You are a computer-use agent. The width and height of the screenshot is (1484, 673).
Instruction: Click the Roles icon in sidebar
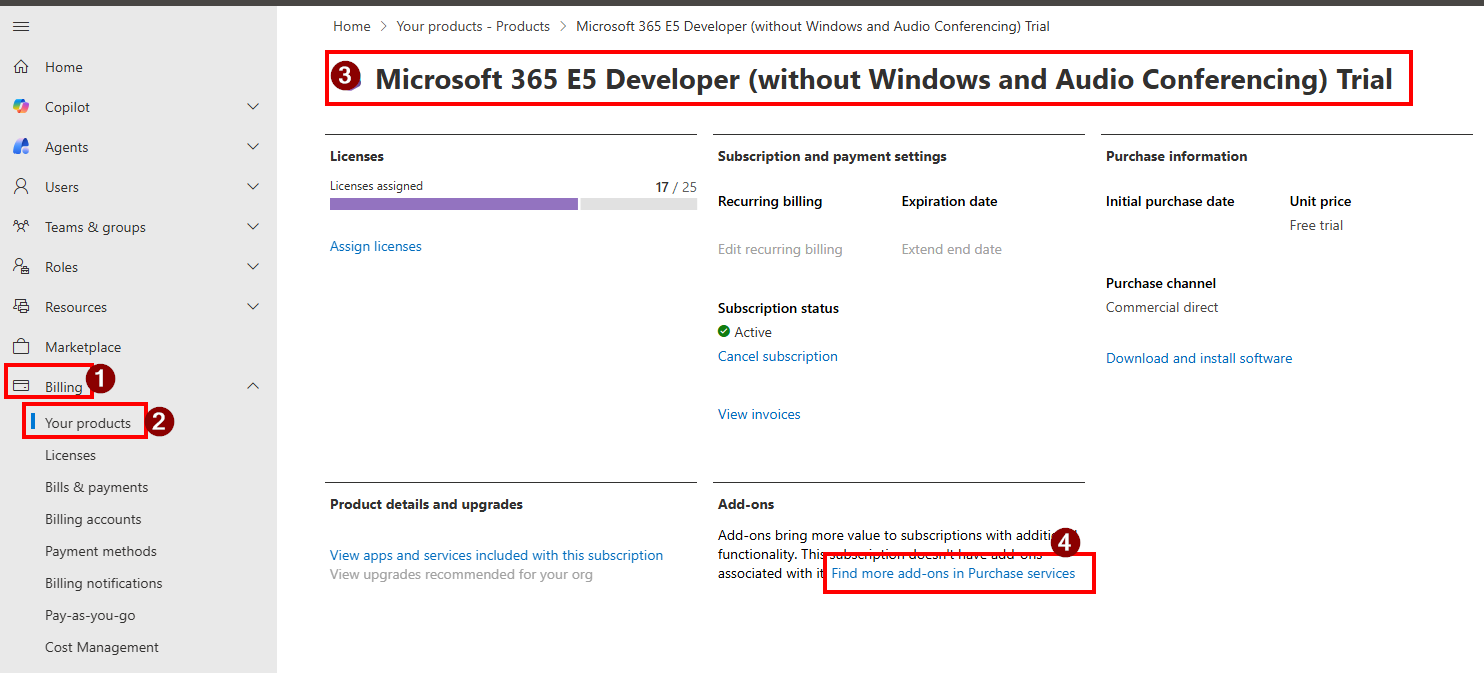click(21, 267)
